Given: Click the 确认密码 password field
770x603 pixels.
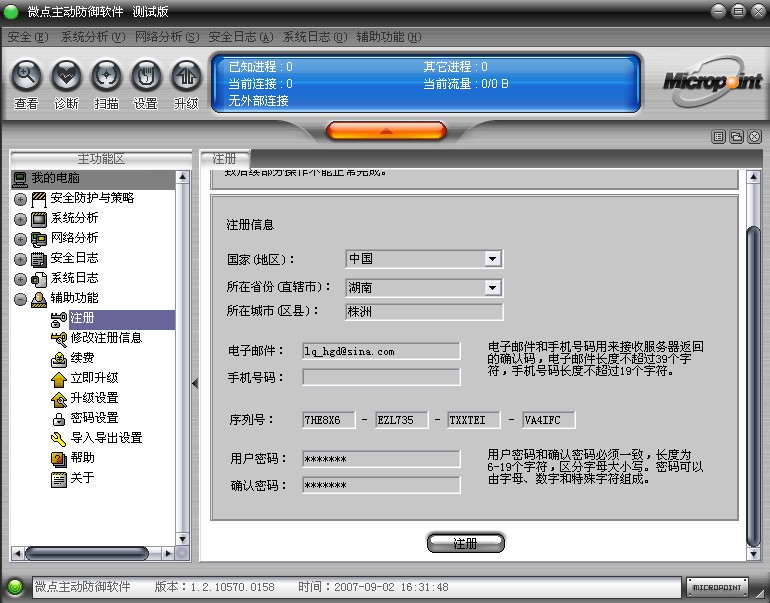Looking at the screenshot, I should click(x=381, y=485).
